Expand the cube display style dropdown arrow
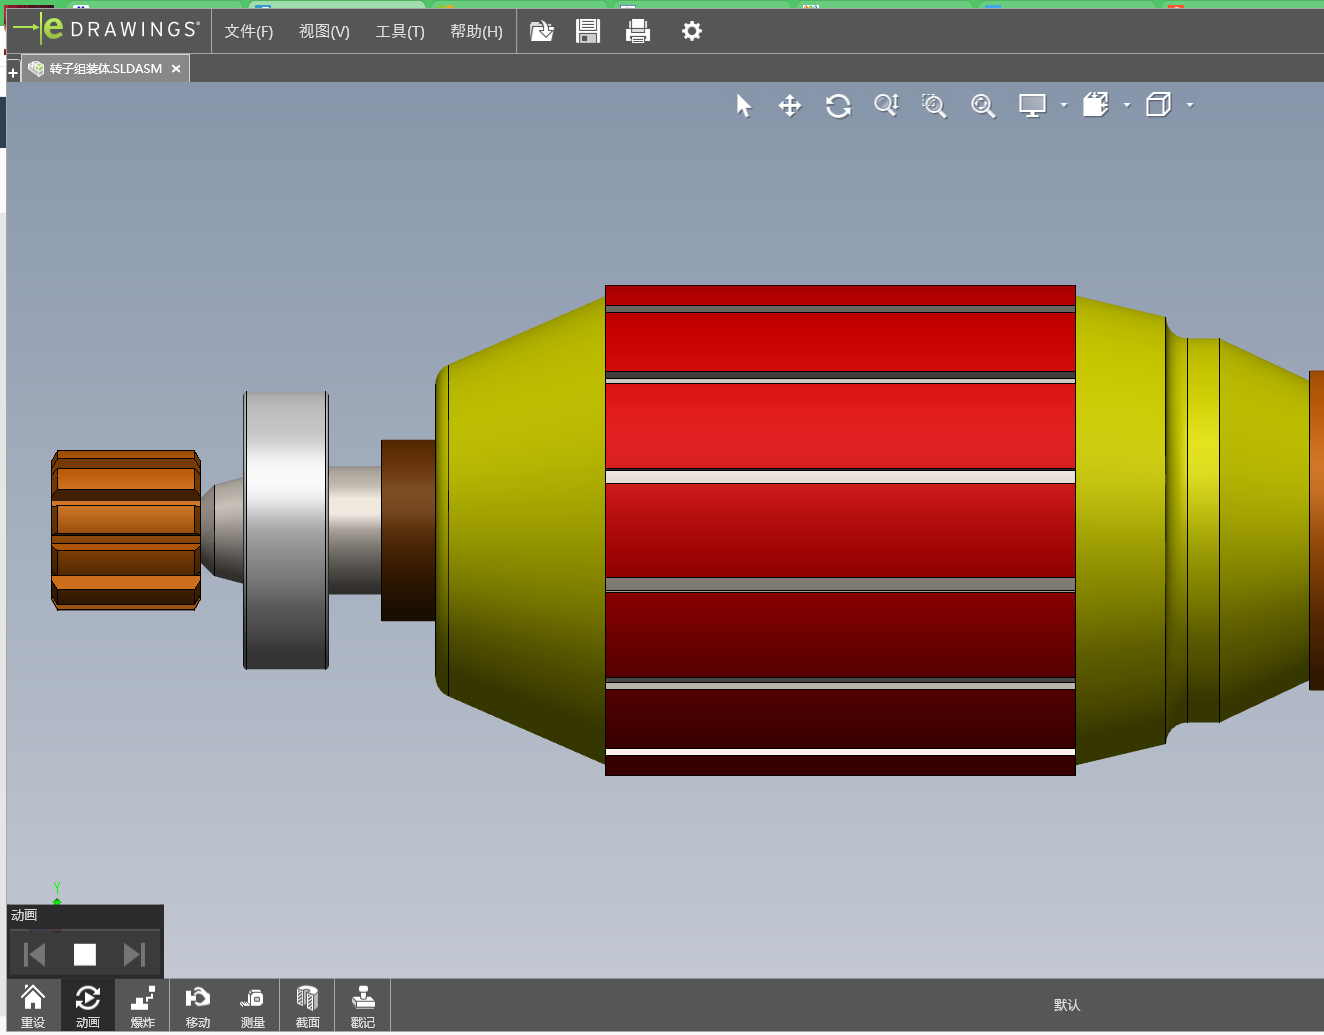 (x=1190, y=105)
